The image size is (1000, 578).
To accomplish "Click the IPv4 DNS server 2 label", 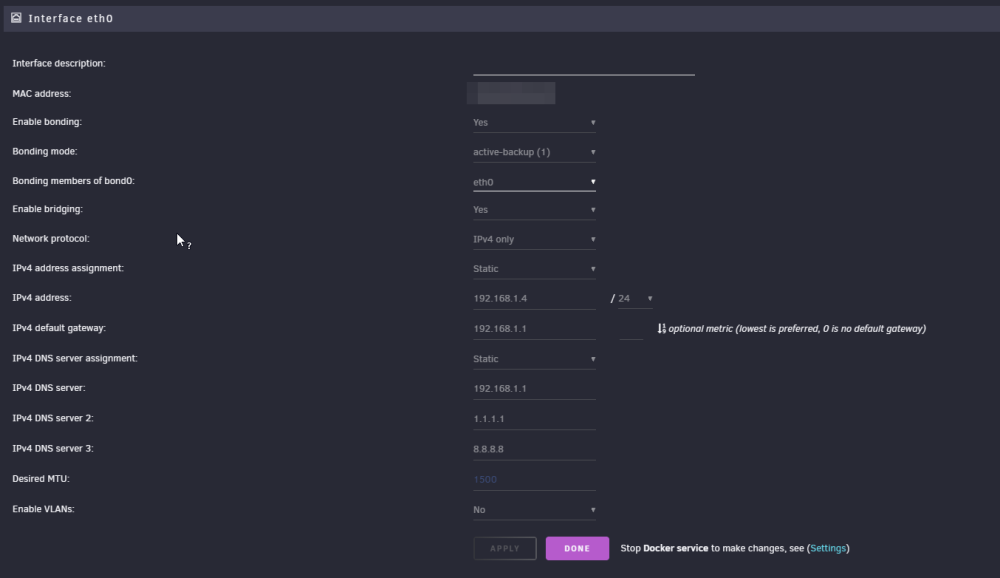I will click(53, 418).
